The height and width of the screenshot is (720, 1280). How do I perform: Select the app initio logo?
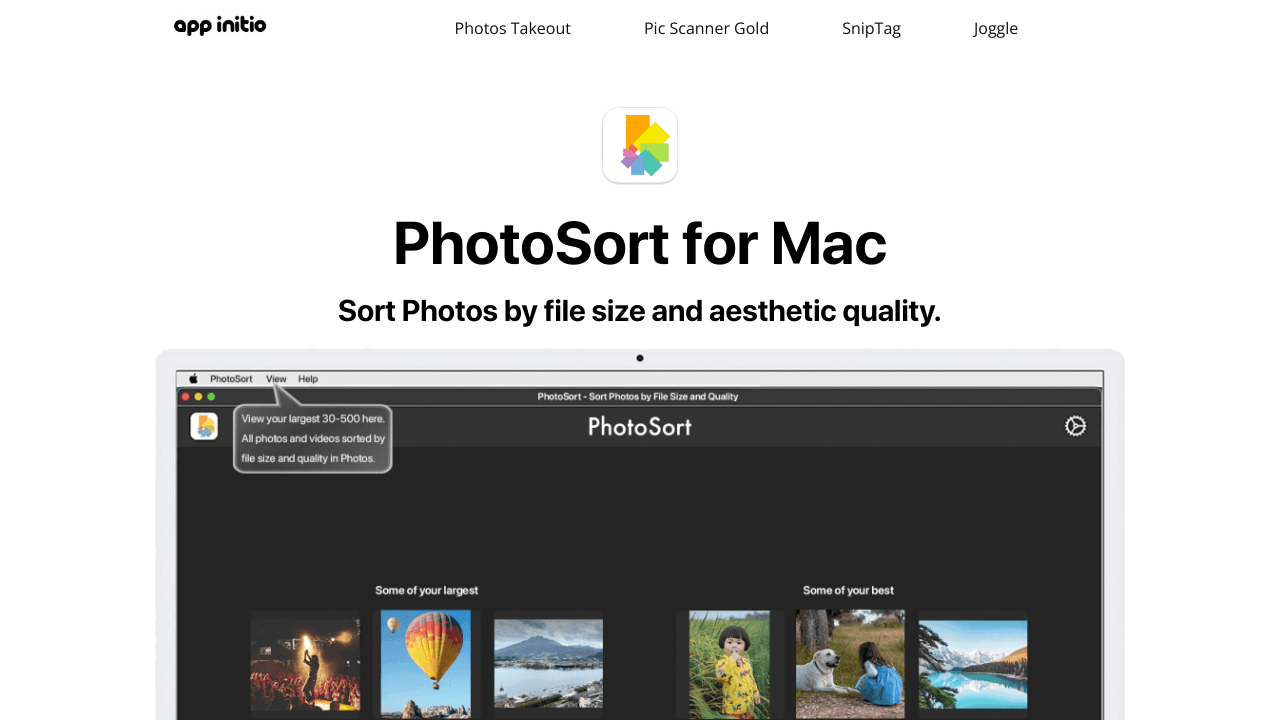click(x=220, y=25)
